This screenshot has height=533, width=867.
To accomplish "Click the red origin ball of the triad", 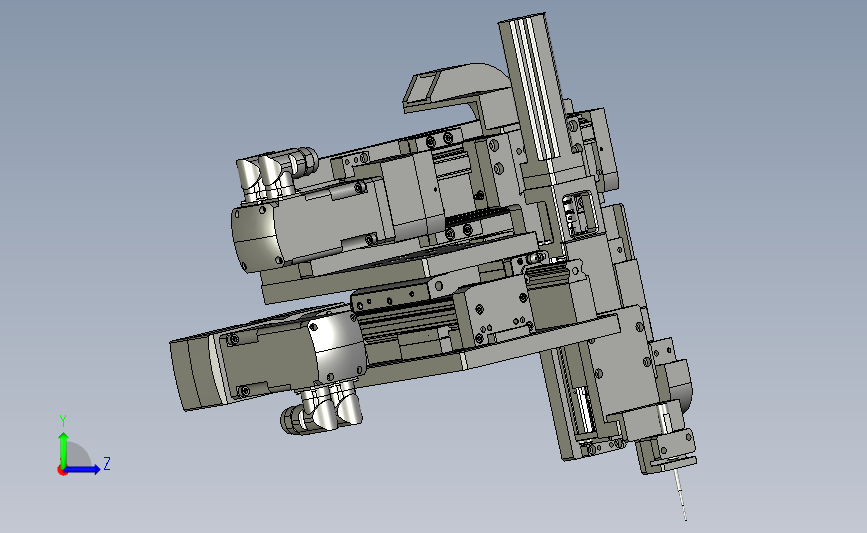I will (x=62, y=470).
